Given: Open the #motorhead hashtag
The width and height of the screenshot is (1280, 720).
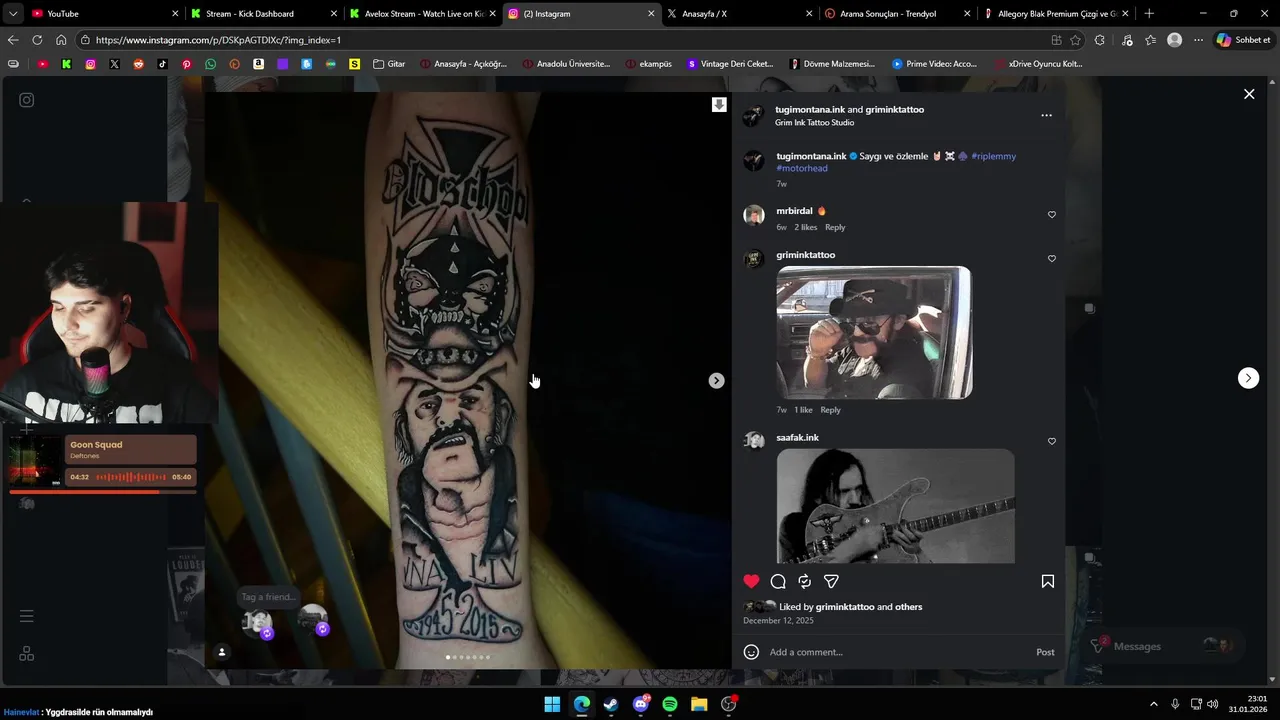Looking at the screenshot, I should click(x=802, y=168).
